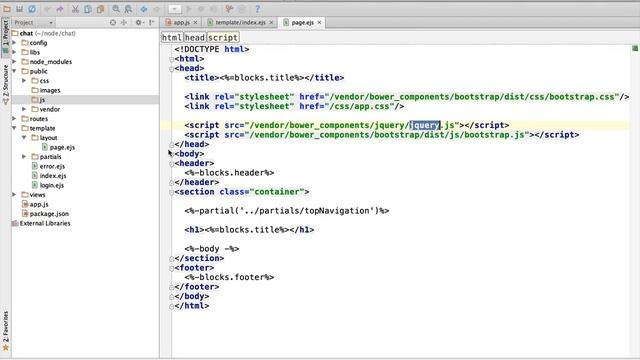This screenshot has height=360, width=640.
Task: Expand the css folder arrow
Action: (x=24, y=80)
